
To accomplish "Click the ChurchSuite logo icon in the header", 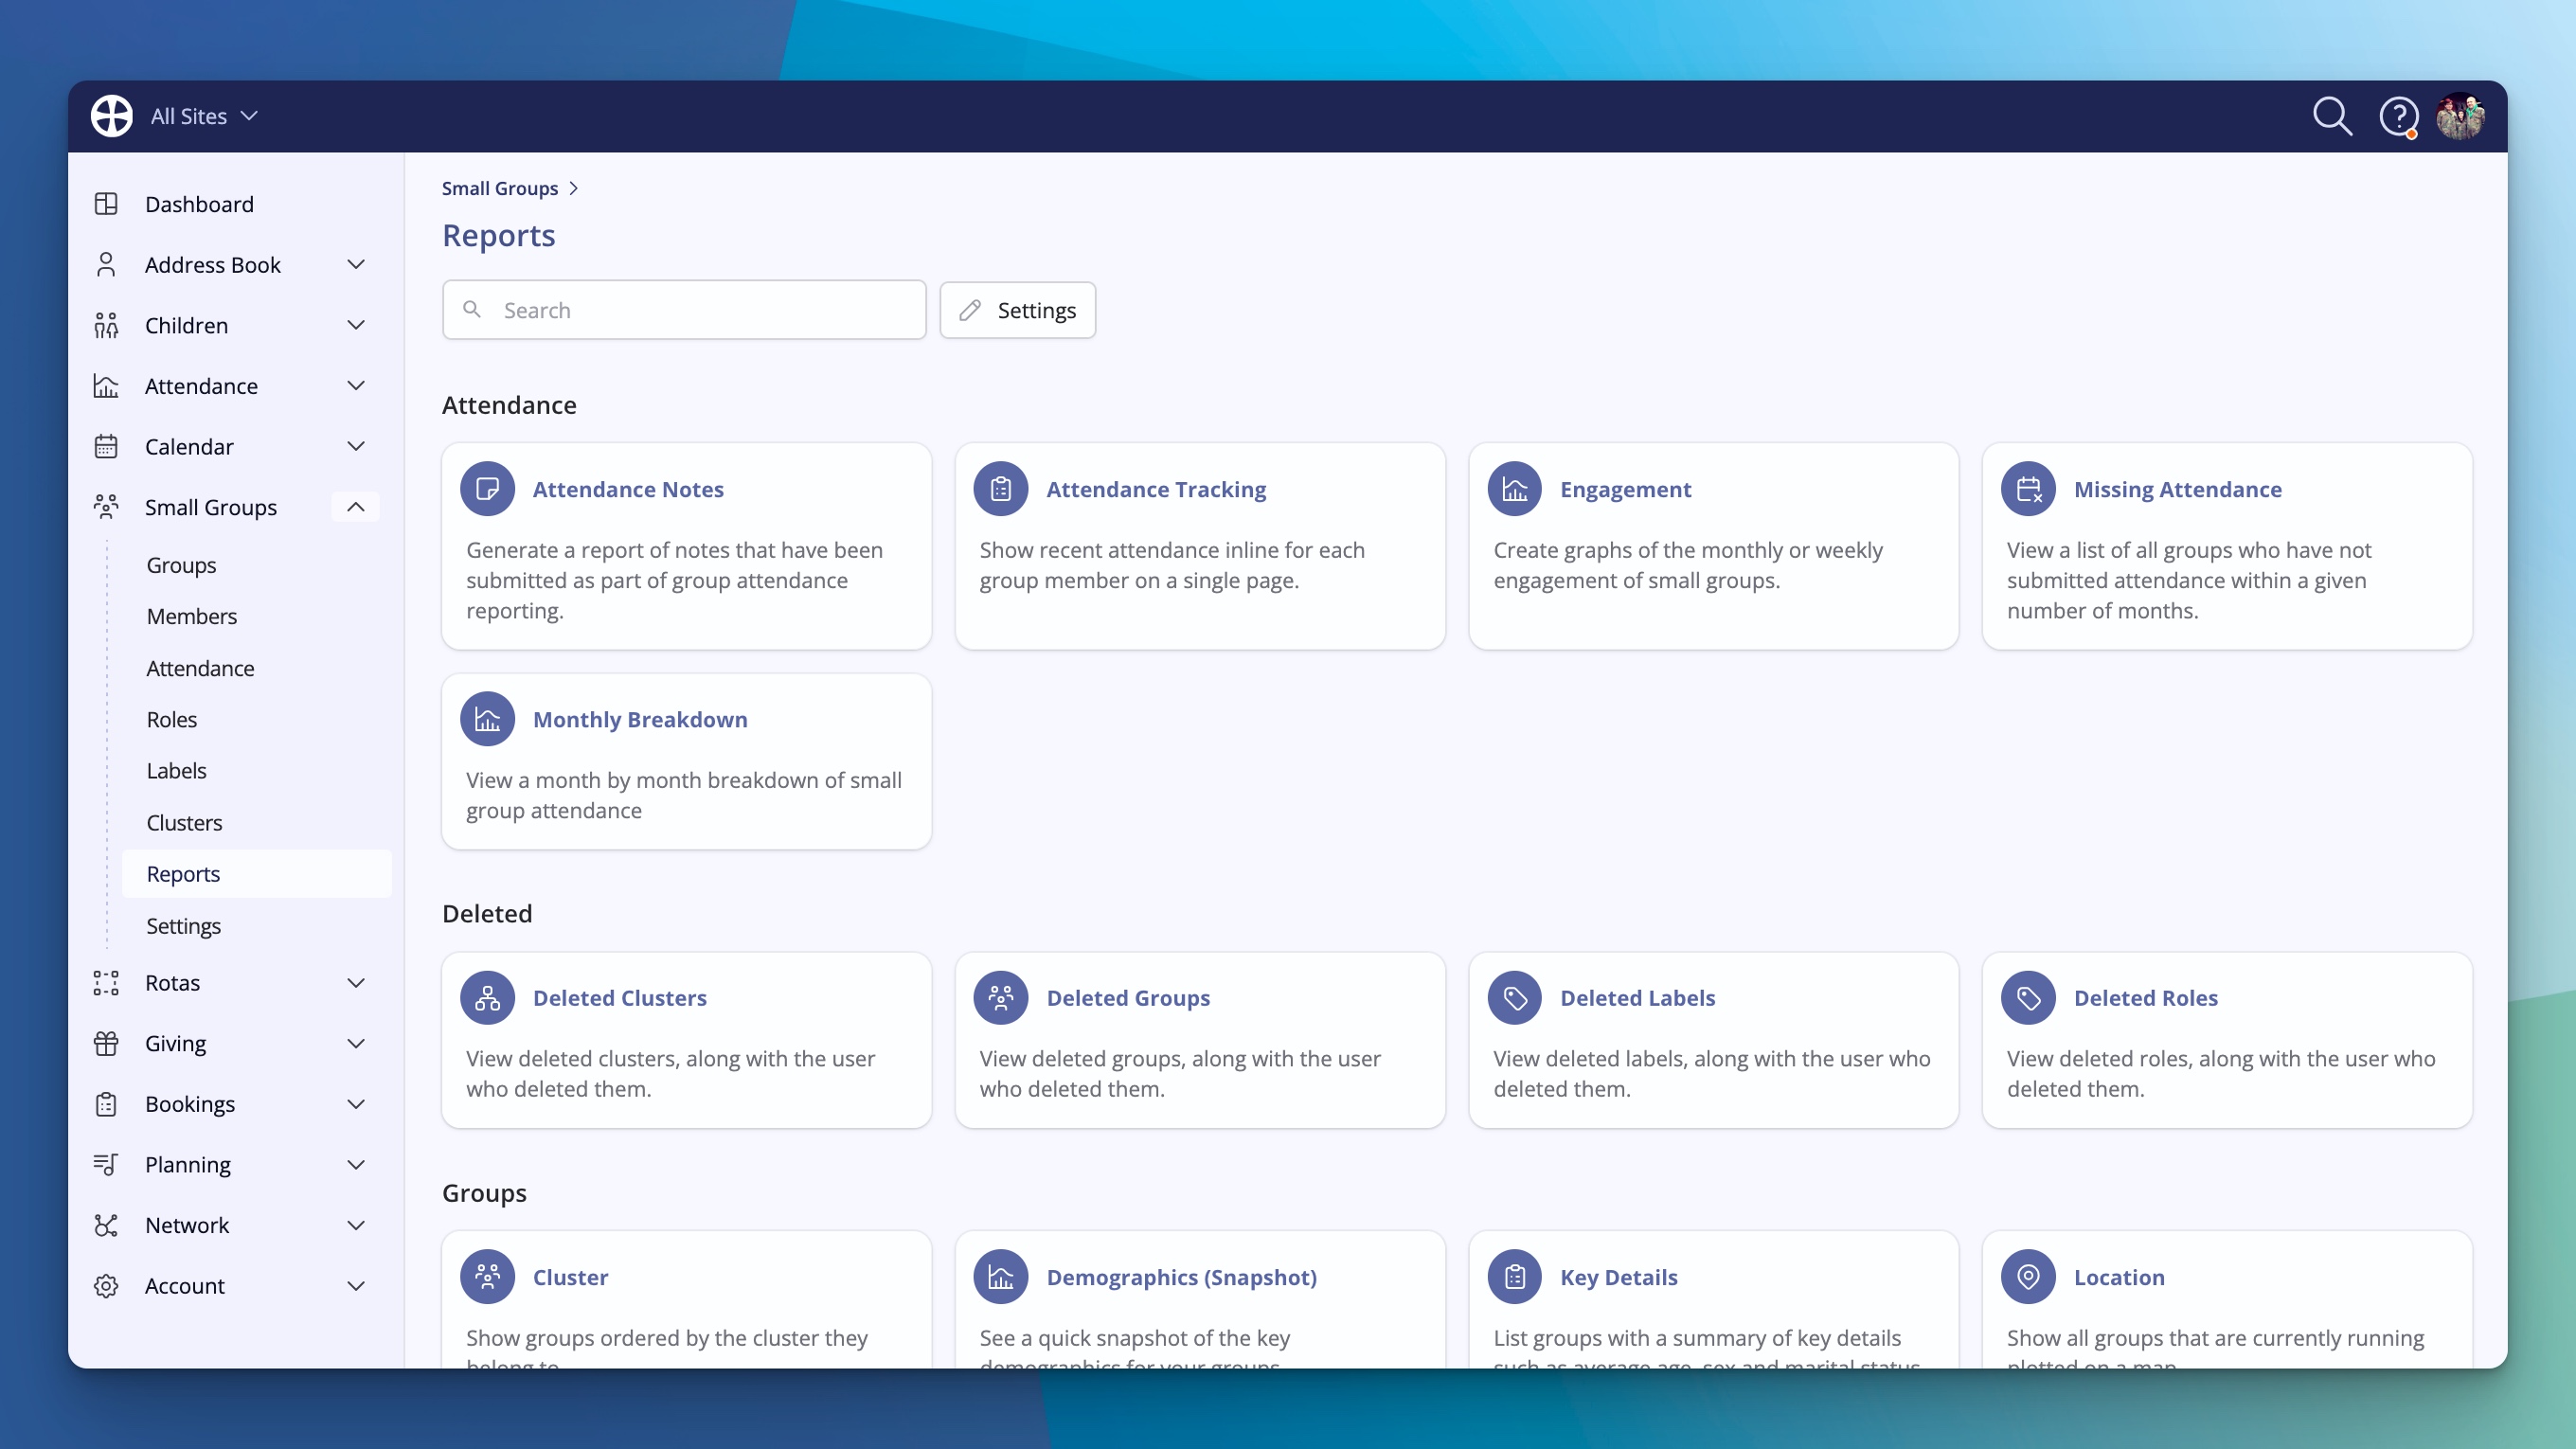I will click(111, 116).
